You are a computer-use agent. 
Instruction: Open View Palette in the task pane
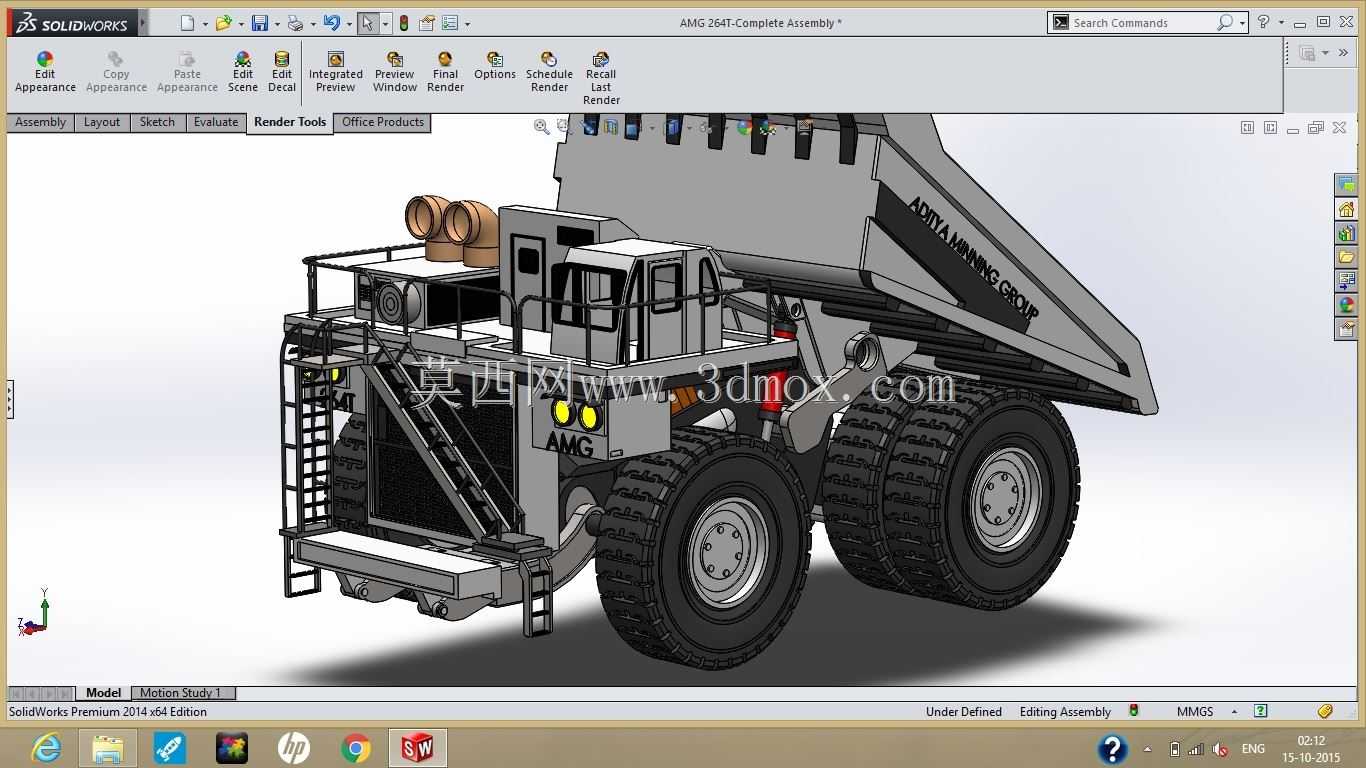click(1347, 281)
